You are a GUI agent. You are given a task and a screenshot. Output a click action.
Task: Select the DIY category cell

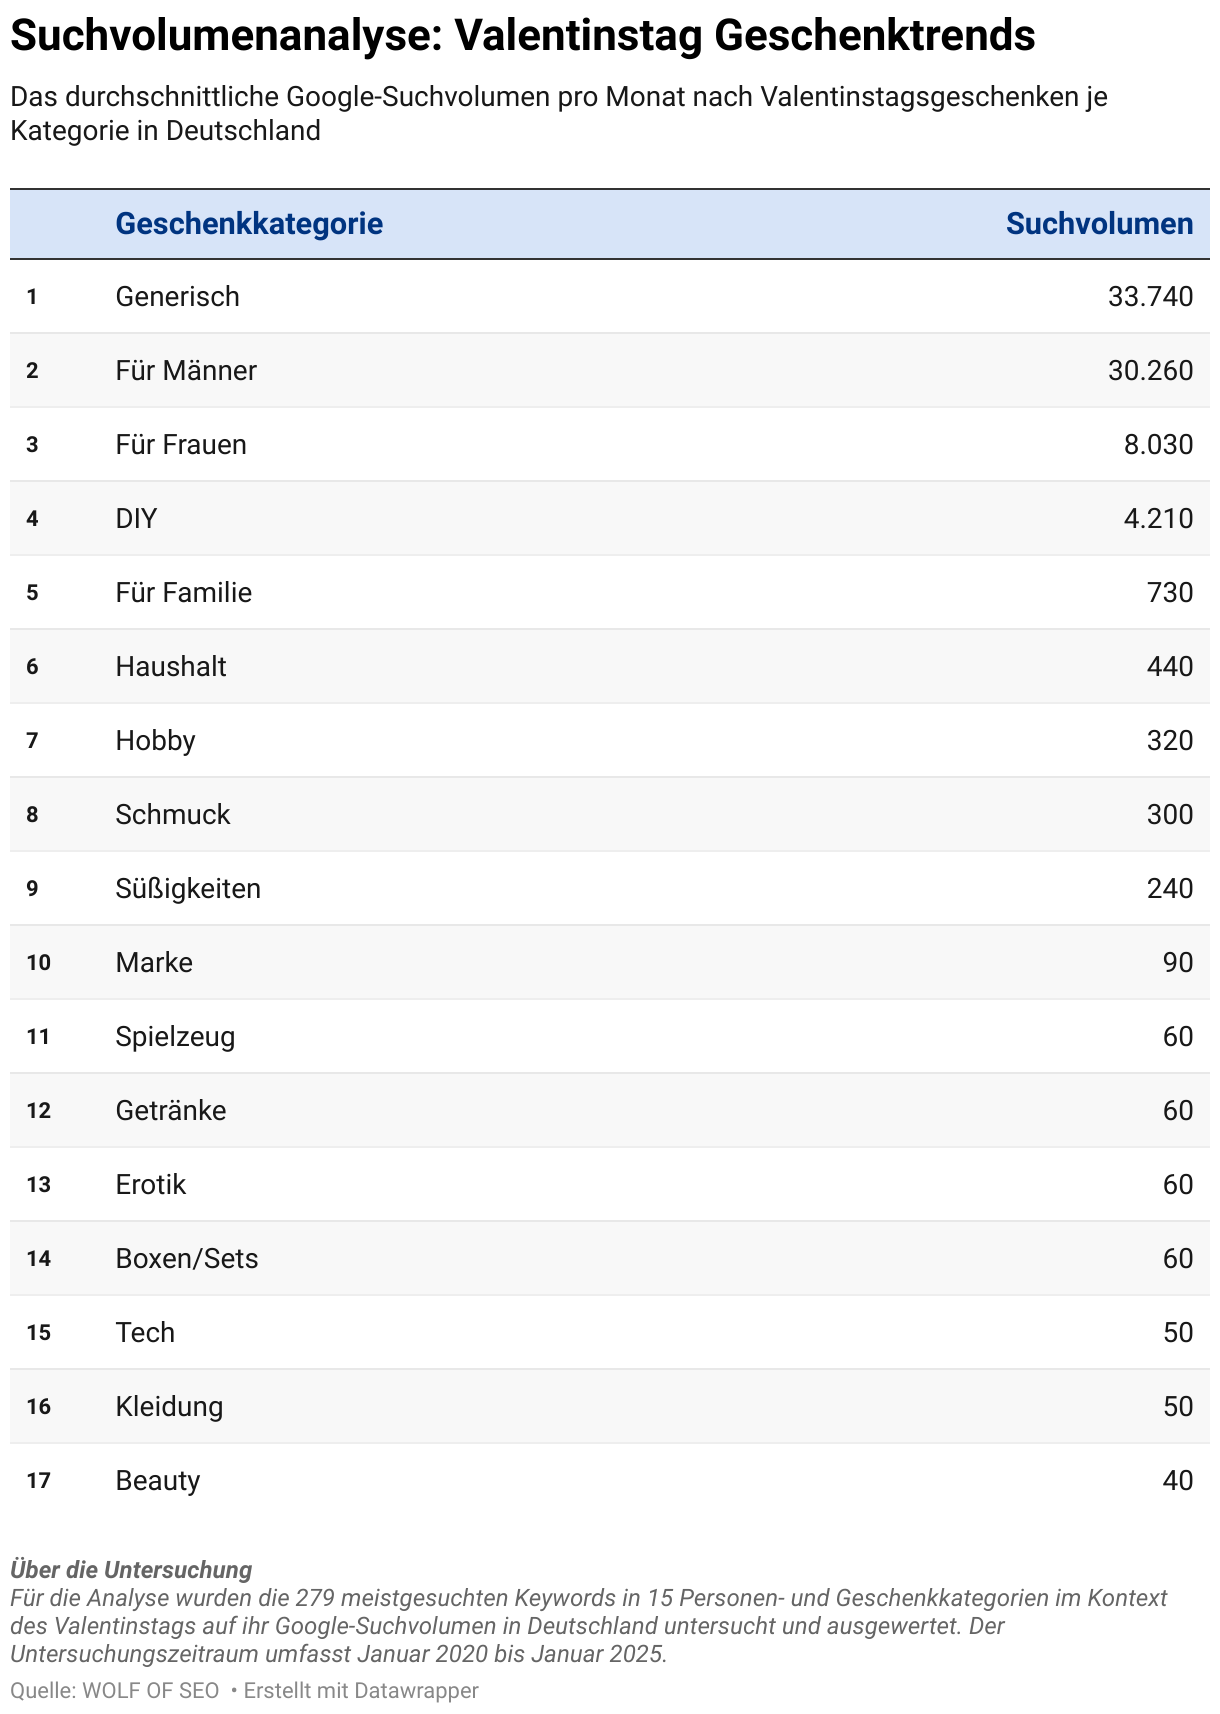point(136,518)
